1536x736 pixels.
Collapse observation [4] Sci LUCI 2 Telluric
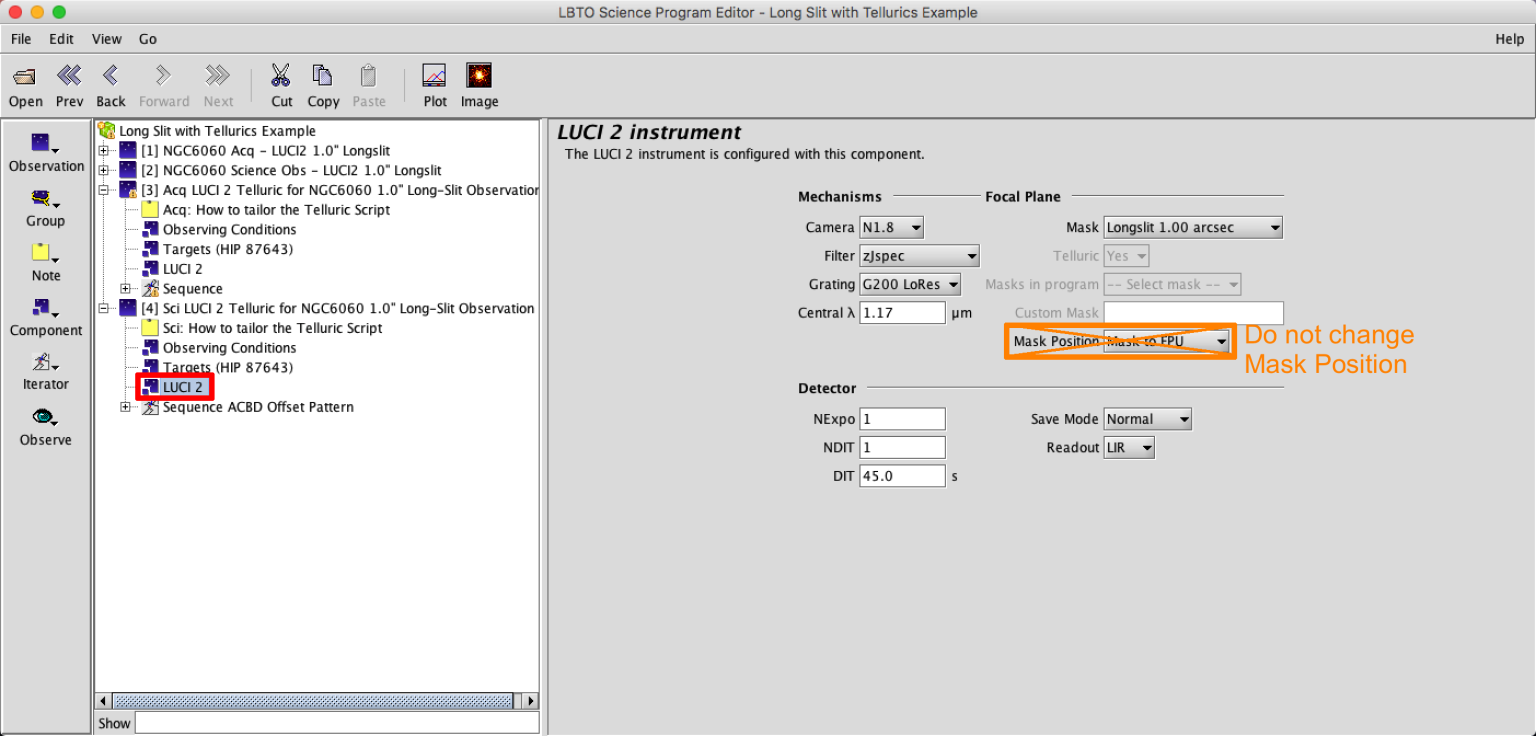point(104,308)
